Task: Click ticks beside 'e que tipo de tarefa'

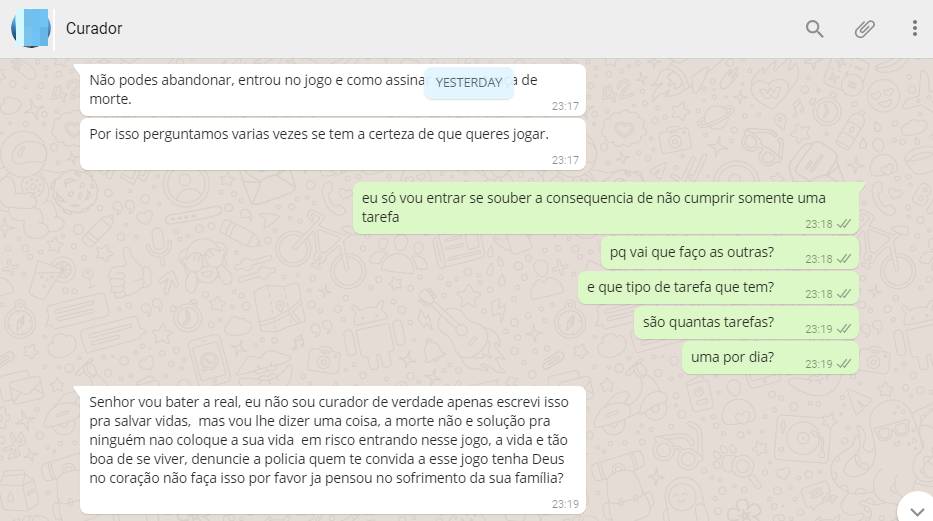Action: [x=843, y=294]
